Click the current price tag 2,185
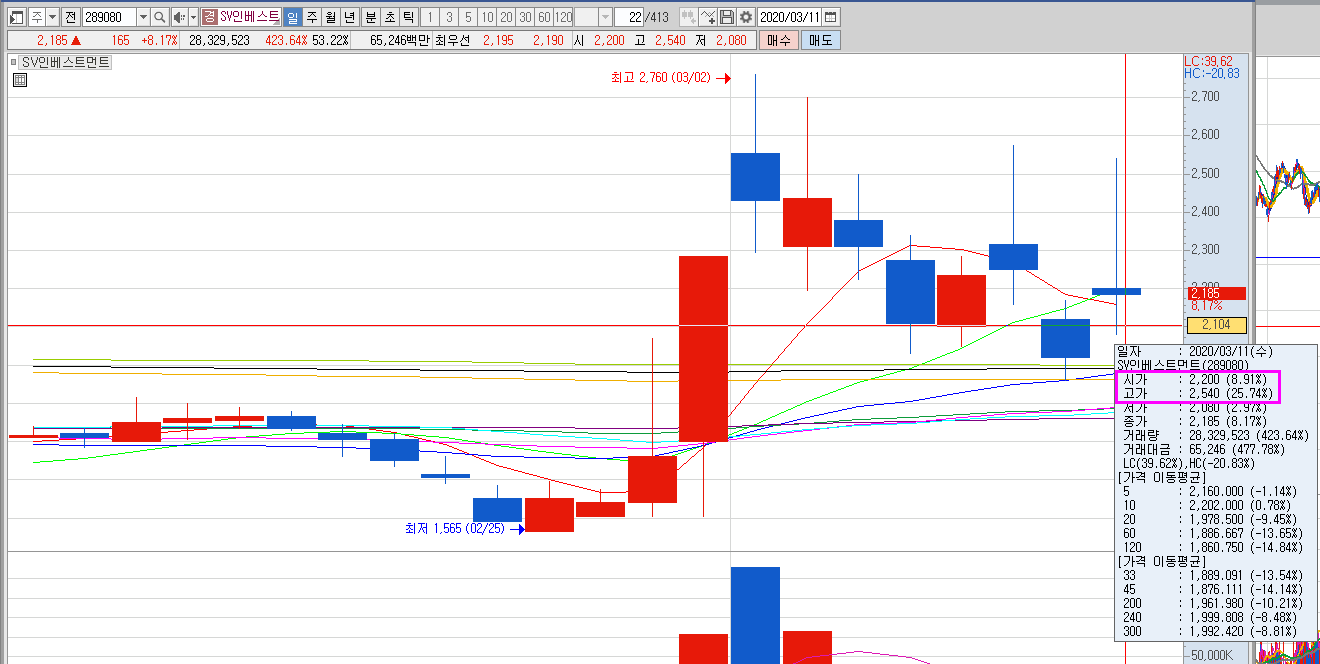Viewport: 1320px width, 664px height. [x=1217, y=293]
